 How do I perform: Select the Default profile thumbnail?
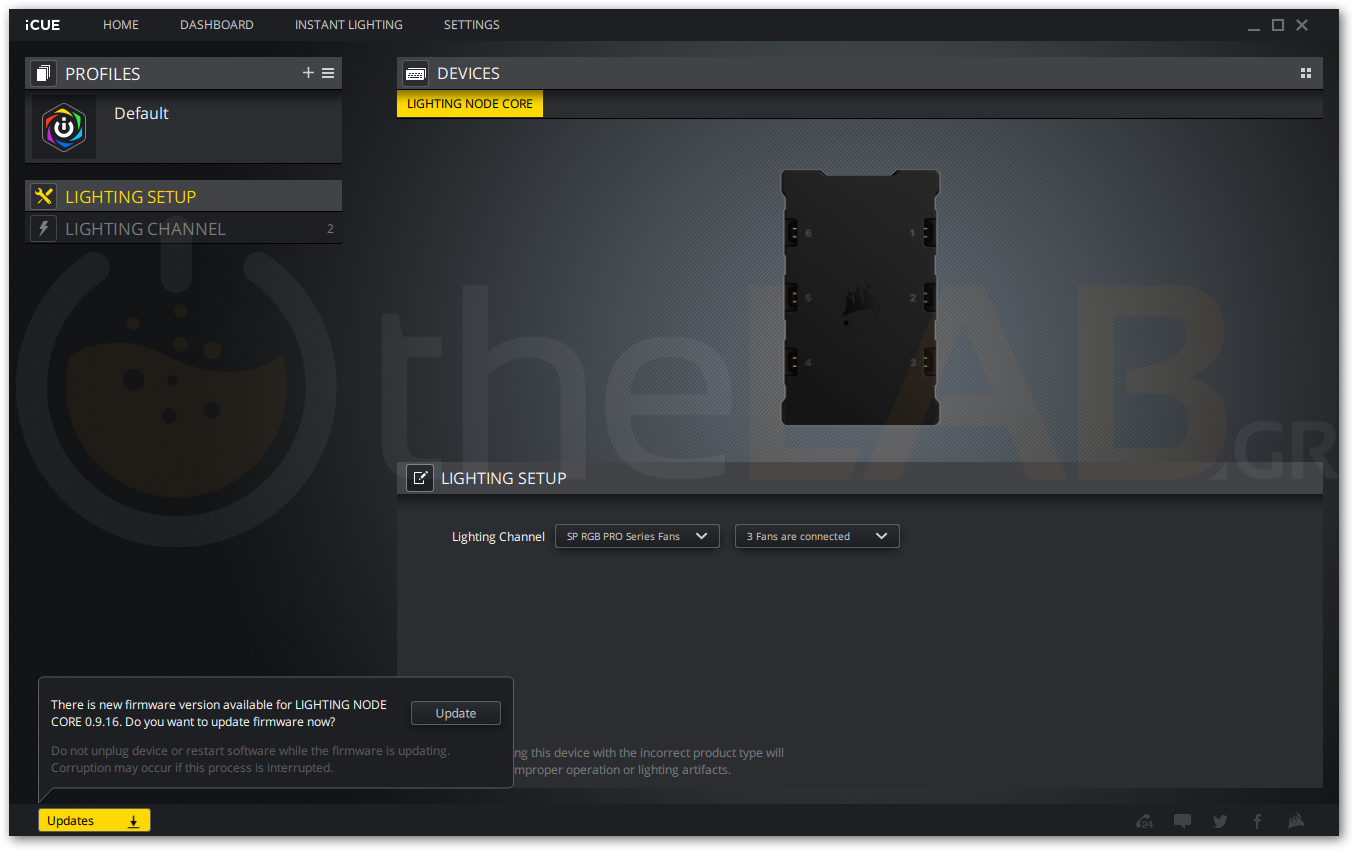[x=64, y=128]
